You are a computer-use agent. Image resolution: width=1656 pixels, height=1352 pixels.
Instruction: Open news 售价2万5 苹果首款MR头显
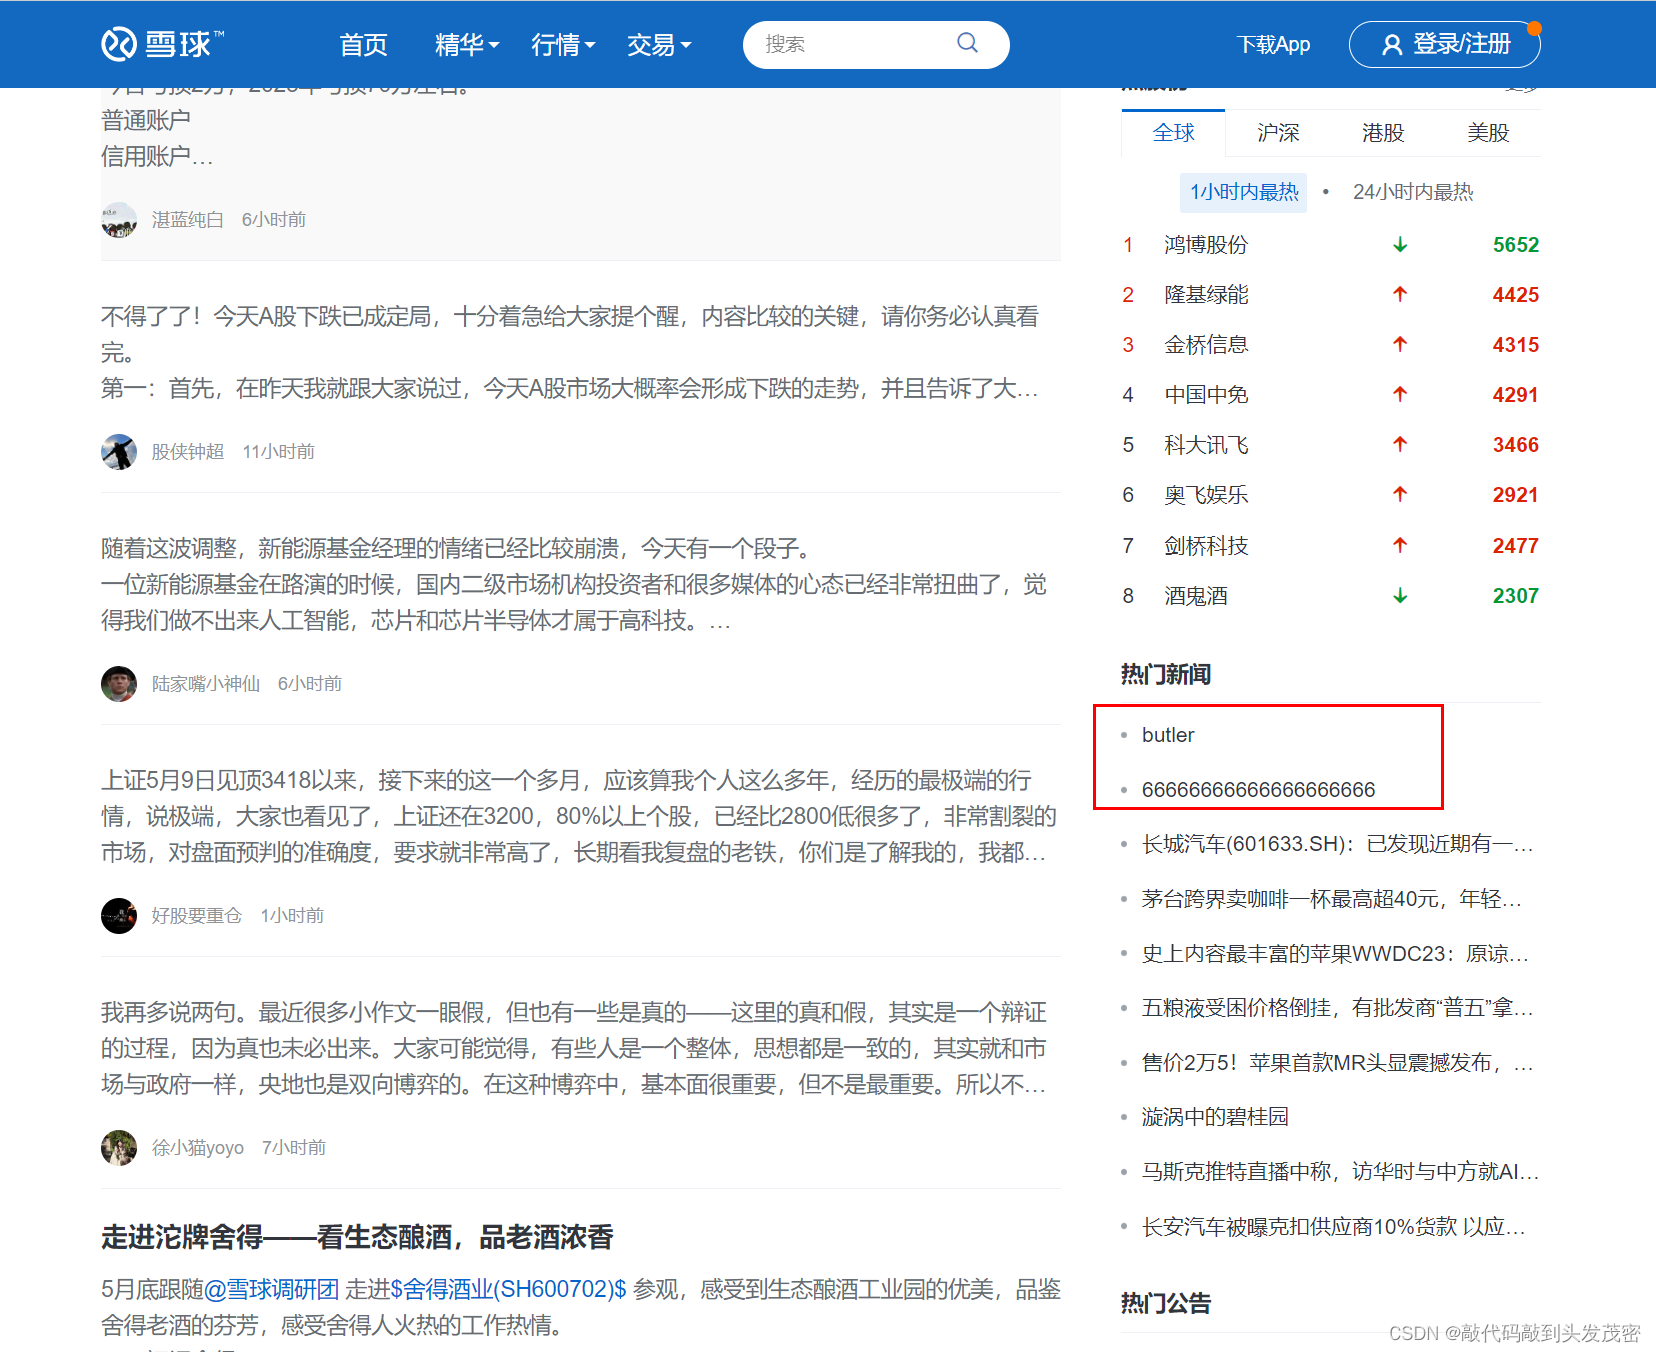tap(1337, 1063)
